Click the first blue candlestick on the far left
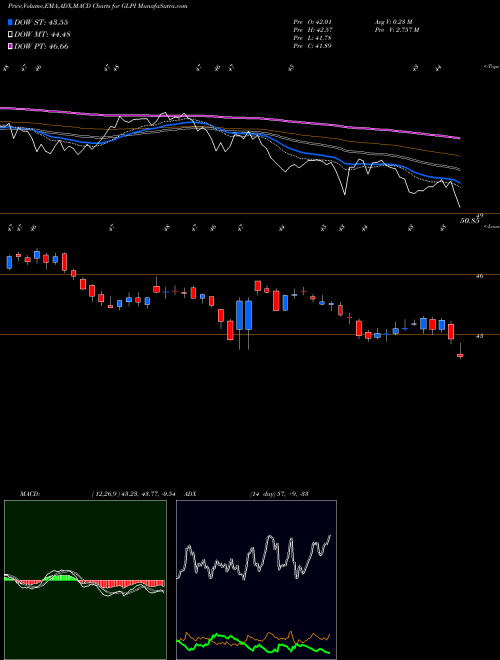Viewport: 500px width, 660px height. coord(9,262)
